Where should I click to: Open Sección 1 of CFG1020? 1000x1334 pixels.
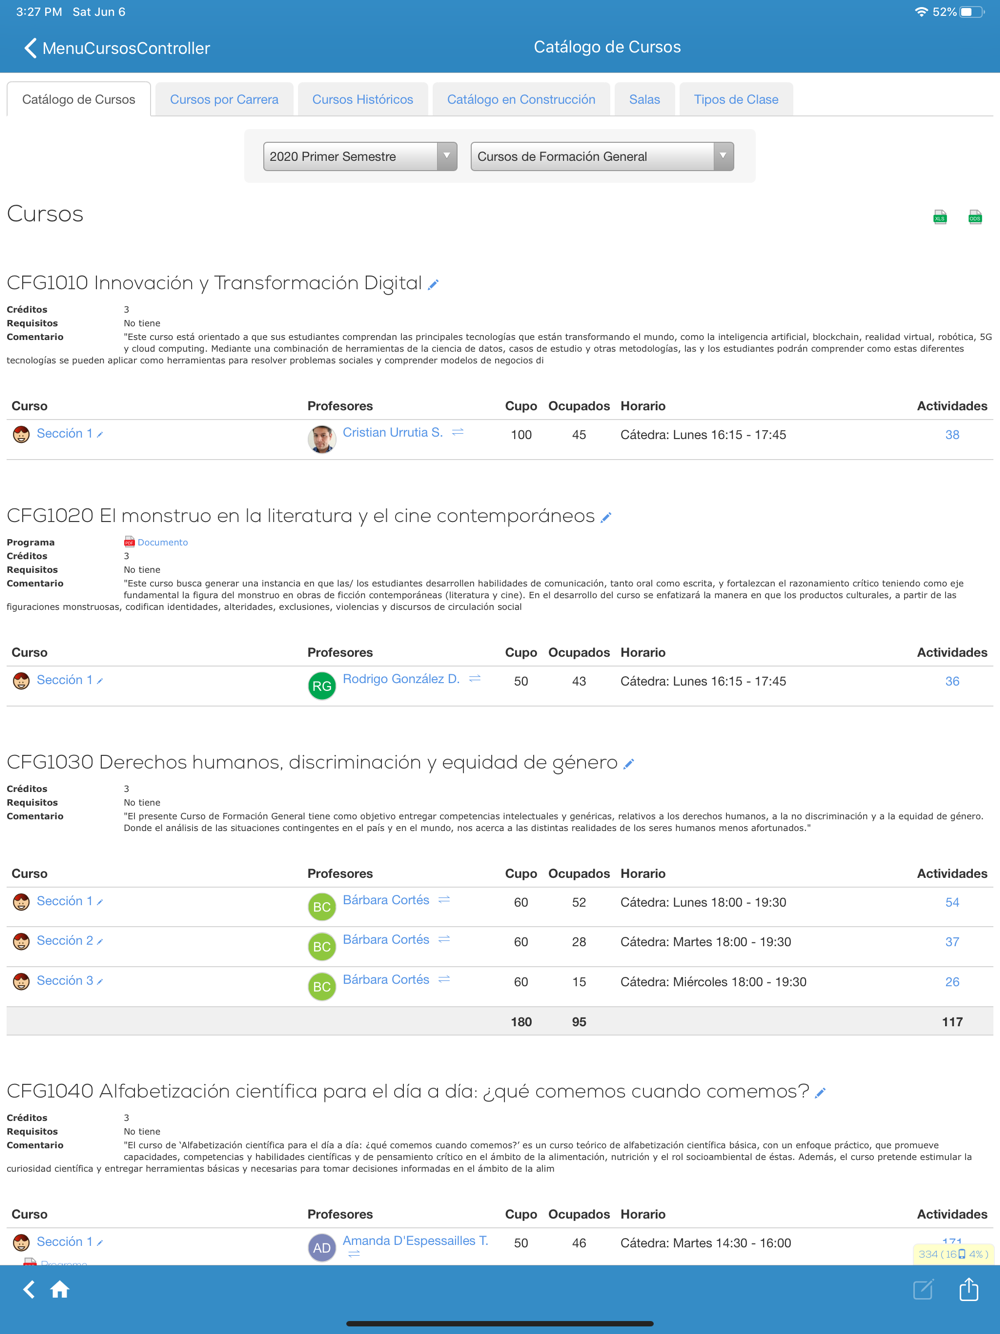pyautogui.click(x=65, y=679)
